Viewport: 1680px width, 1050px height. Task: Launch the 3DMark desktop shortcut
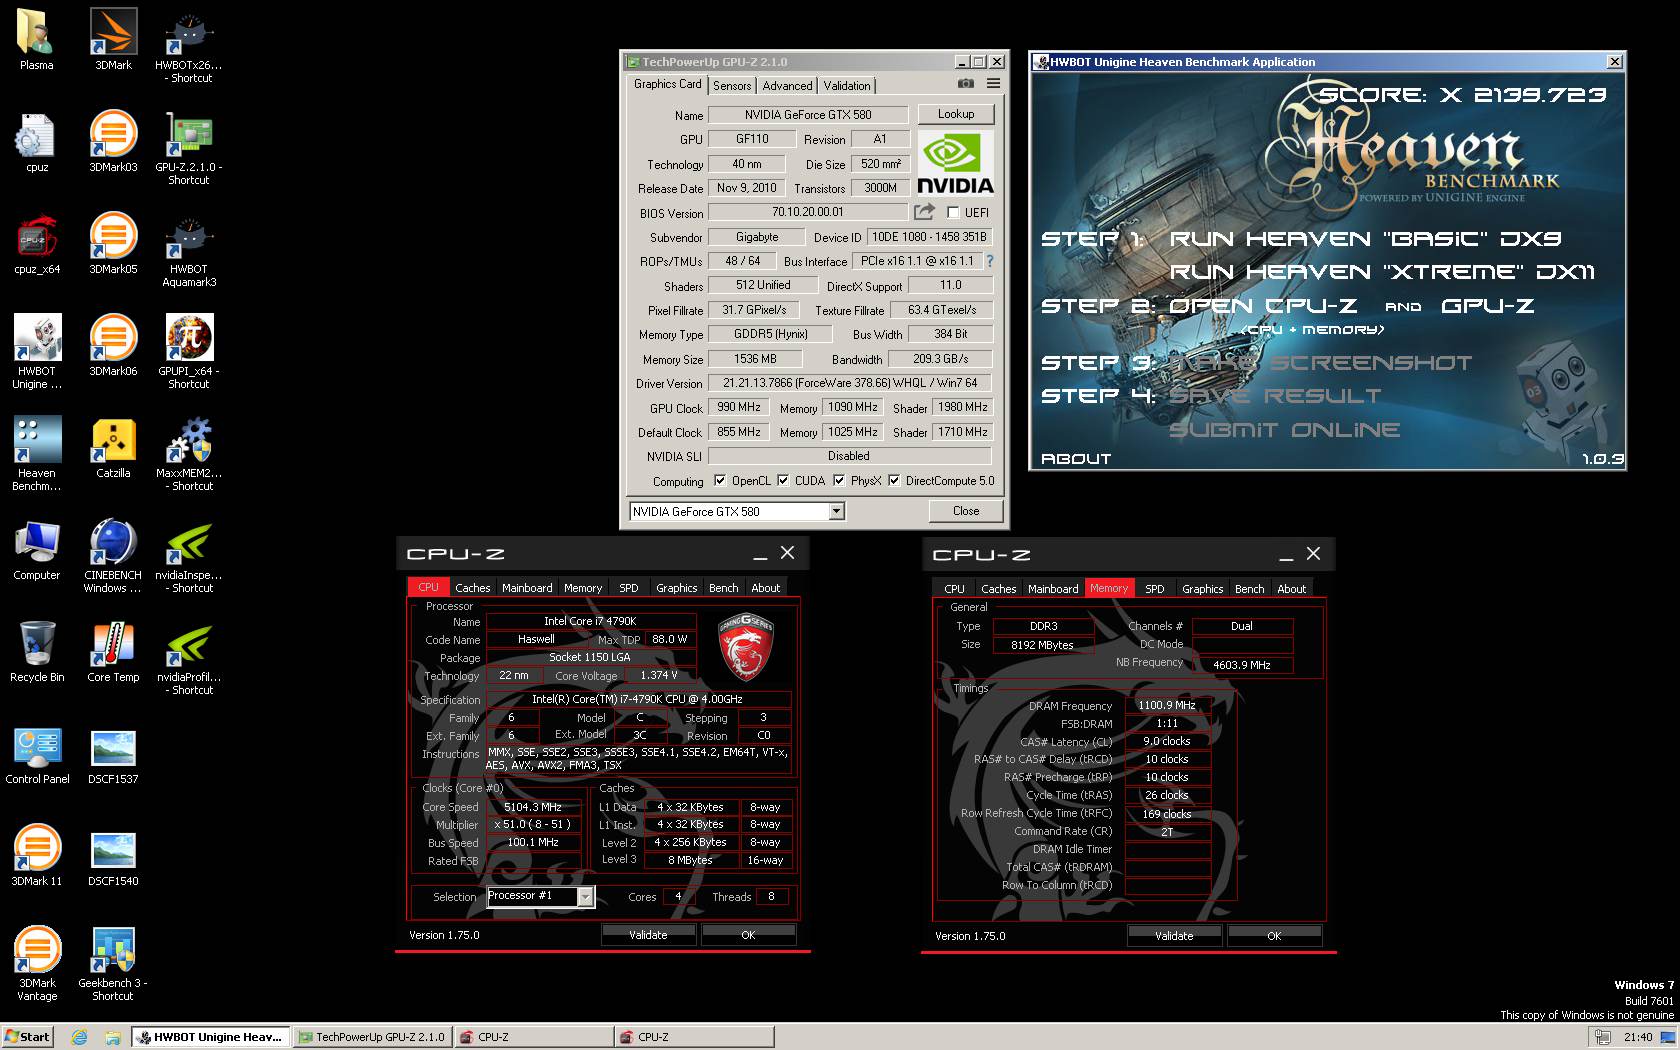(x=113, y=41)
